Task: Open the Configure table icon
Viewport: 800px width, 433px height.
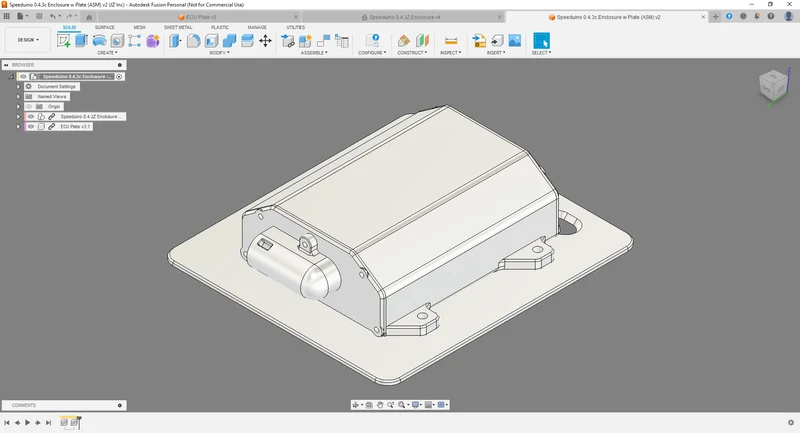Action: (372, 41)
